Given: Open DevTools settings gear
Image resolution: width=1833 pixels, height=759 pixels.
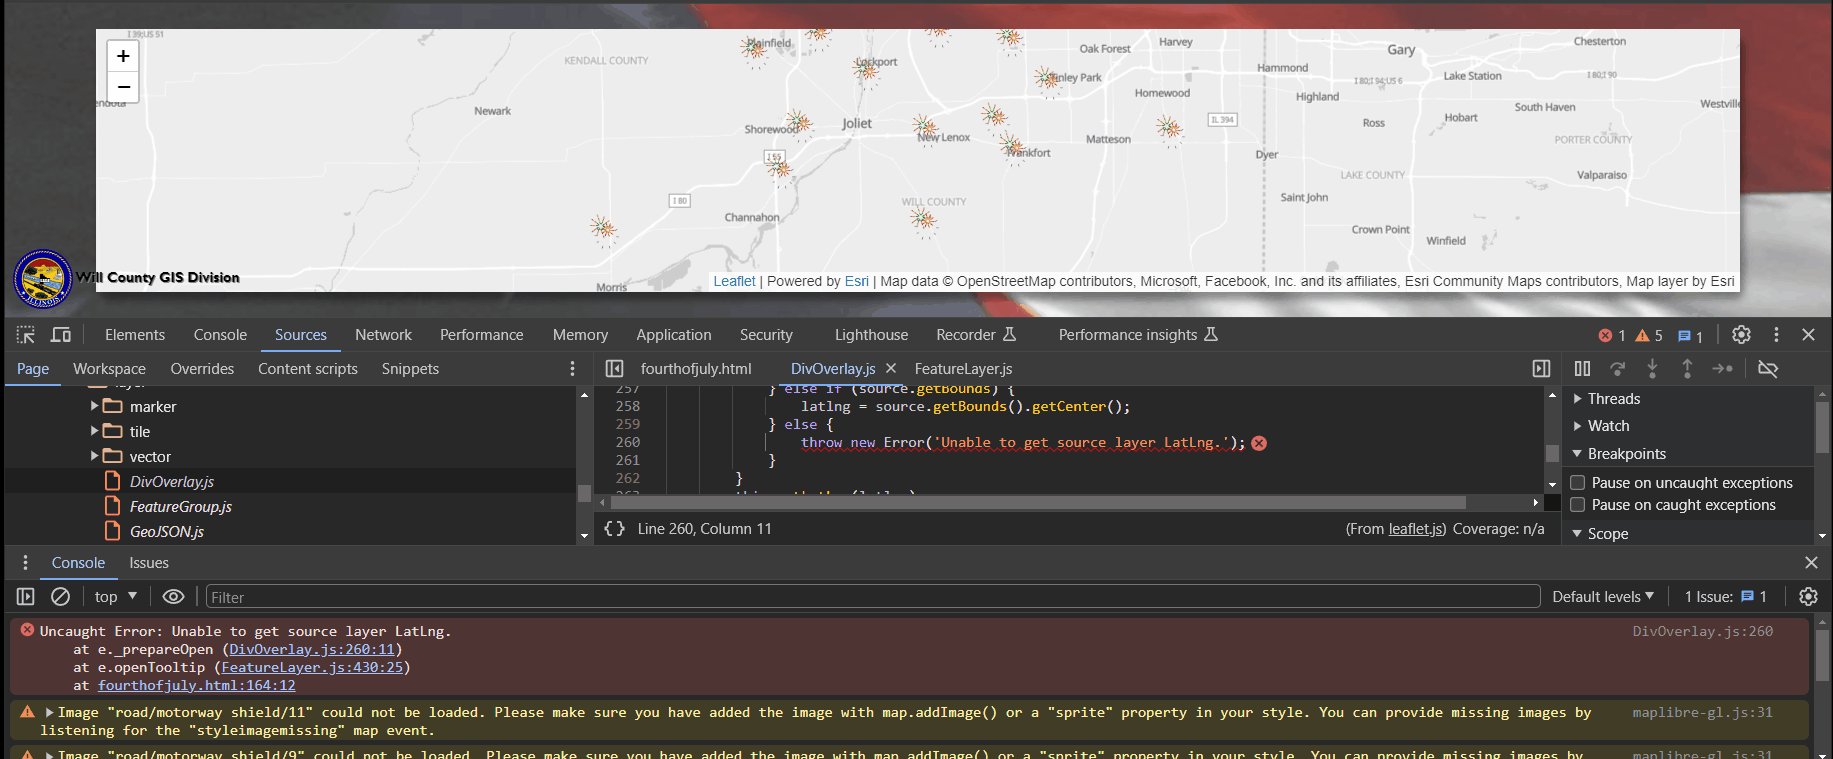Looking at the screenshot, I should pyautogui.click(x=1741, y=335).
